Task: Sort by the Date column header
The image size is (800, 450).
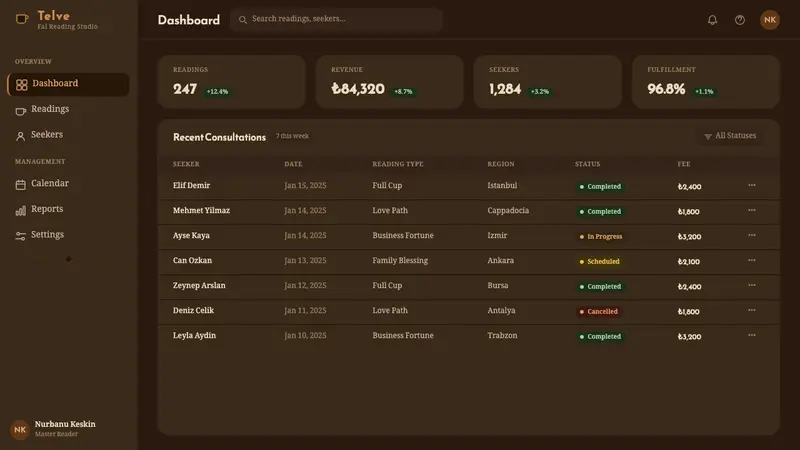Action: coord(293,164)
